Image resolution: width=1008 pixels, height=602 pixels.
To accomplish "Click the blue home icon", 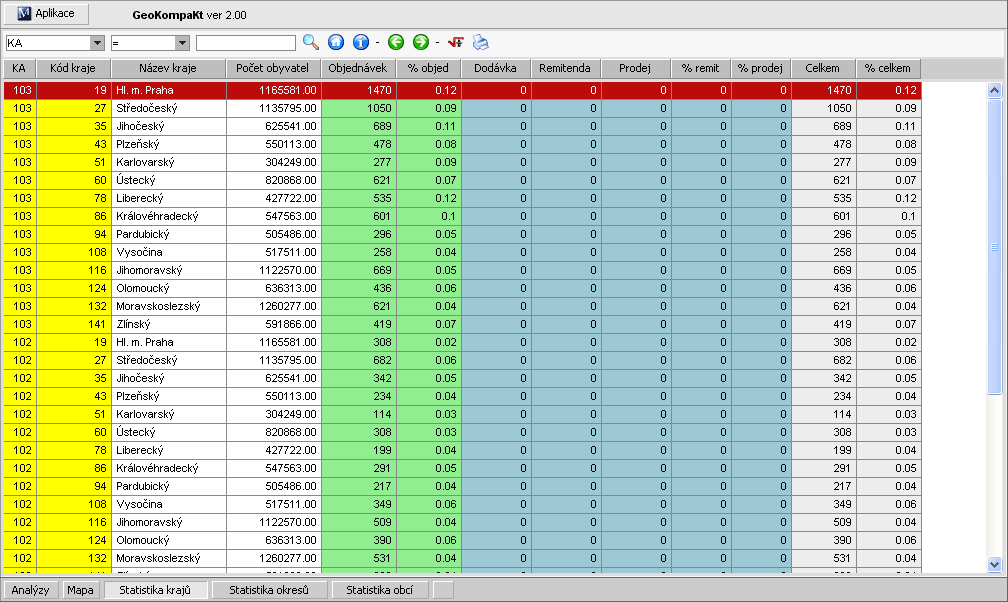I will pos(336,43).
